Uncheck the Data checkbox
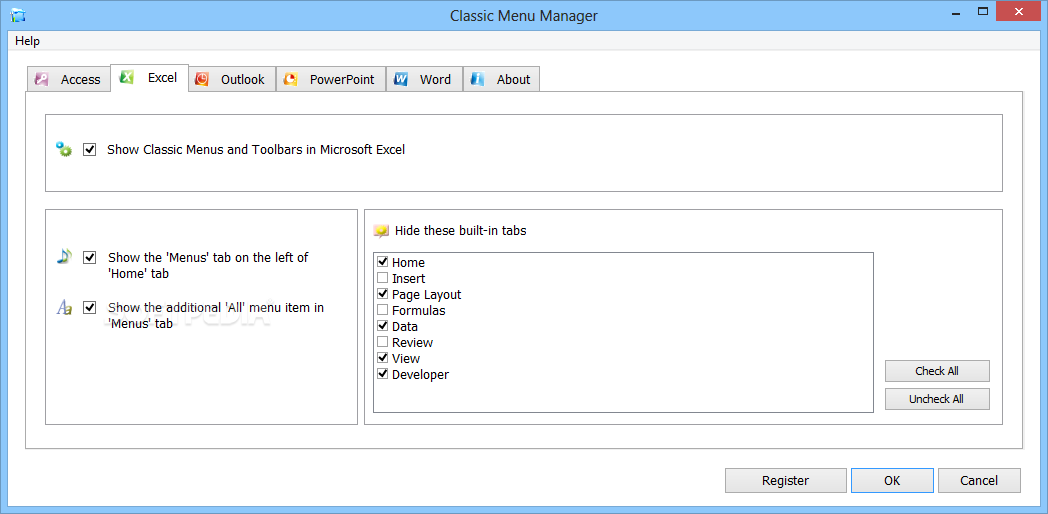The image size is (1048, 514). click(383, 326)
